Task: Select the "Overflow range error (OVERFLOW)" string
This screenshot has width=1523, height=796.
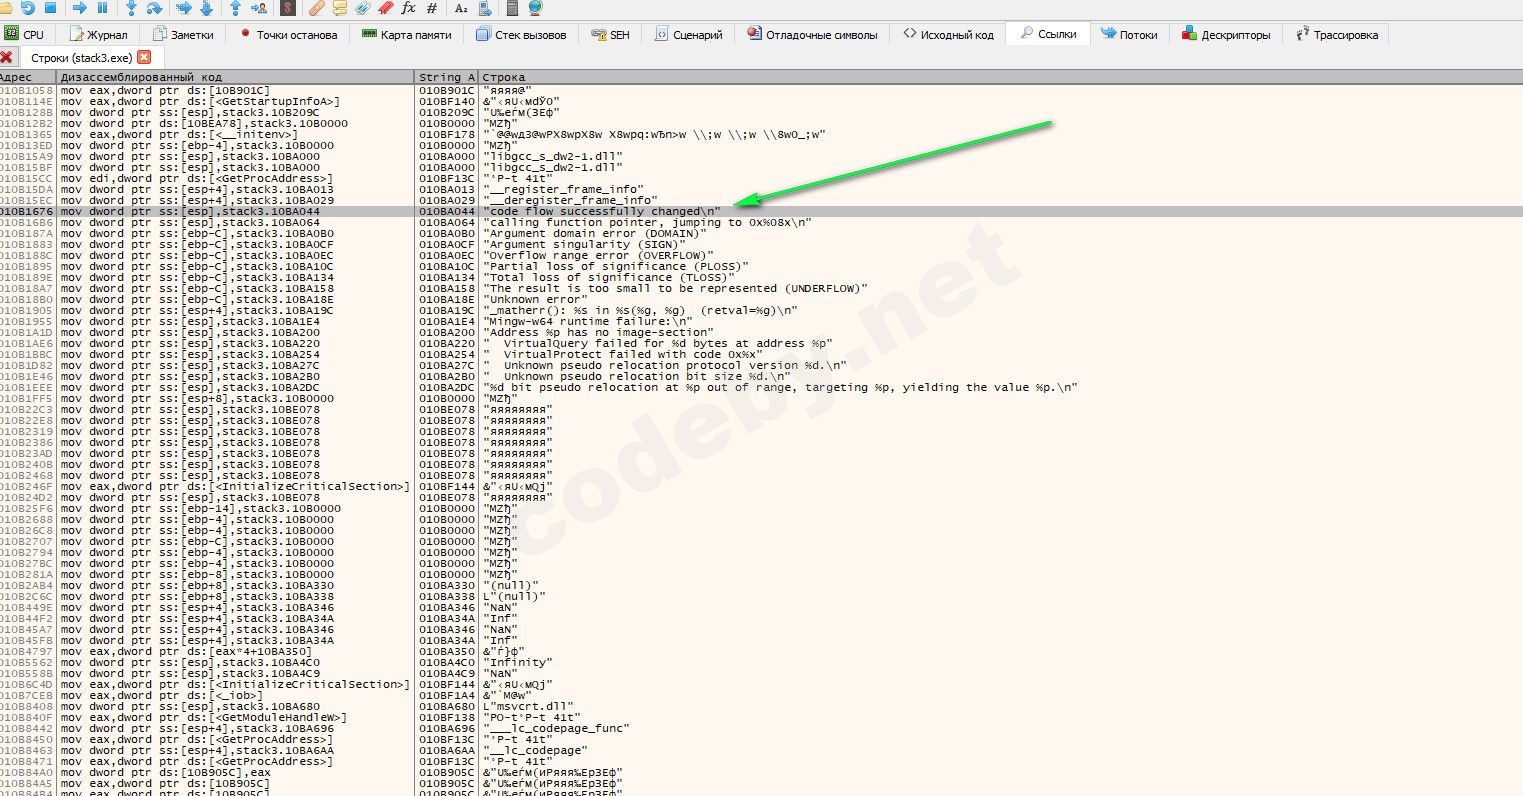Action: [x=598, y=256]
